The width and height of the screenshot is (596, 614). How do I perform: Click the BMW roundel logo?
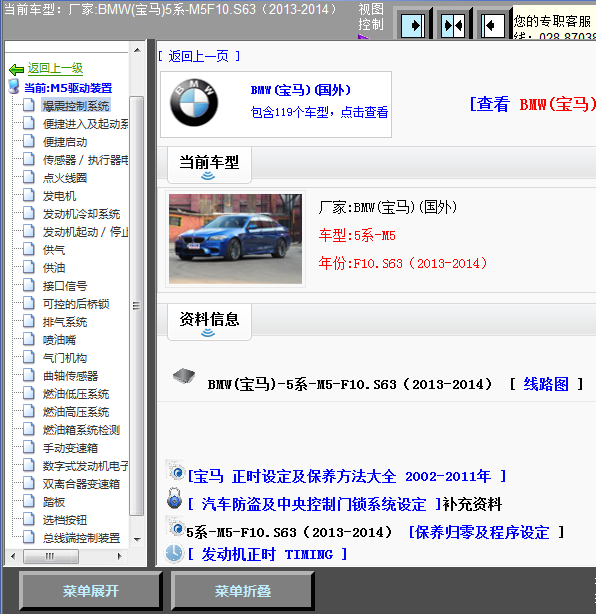(x=194, y=103)
